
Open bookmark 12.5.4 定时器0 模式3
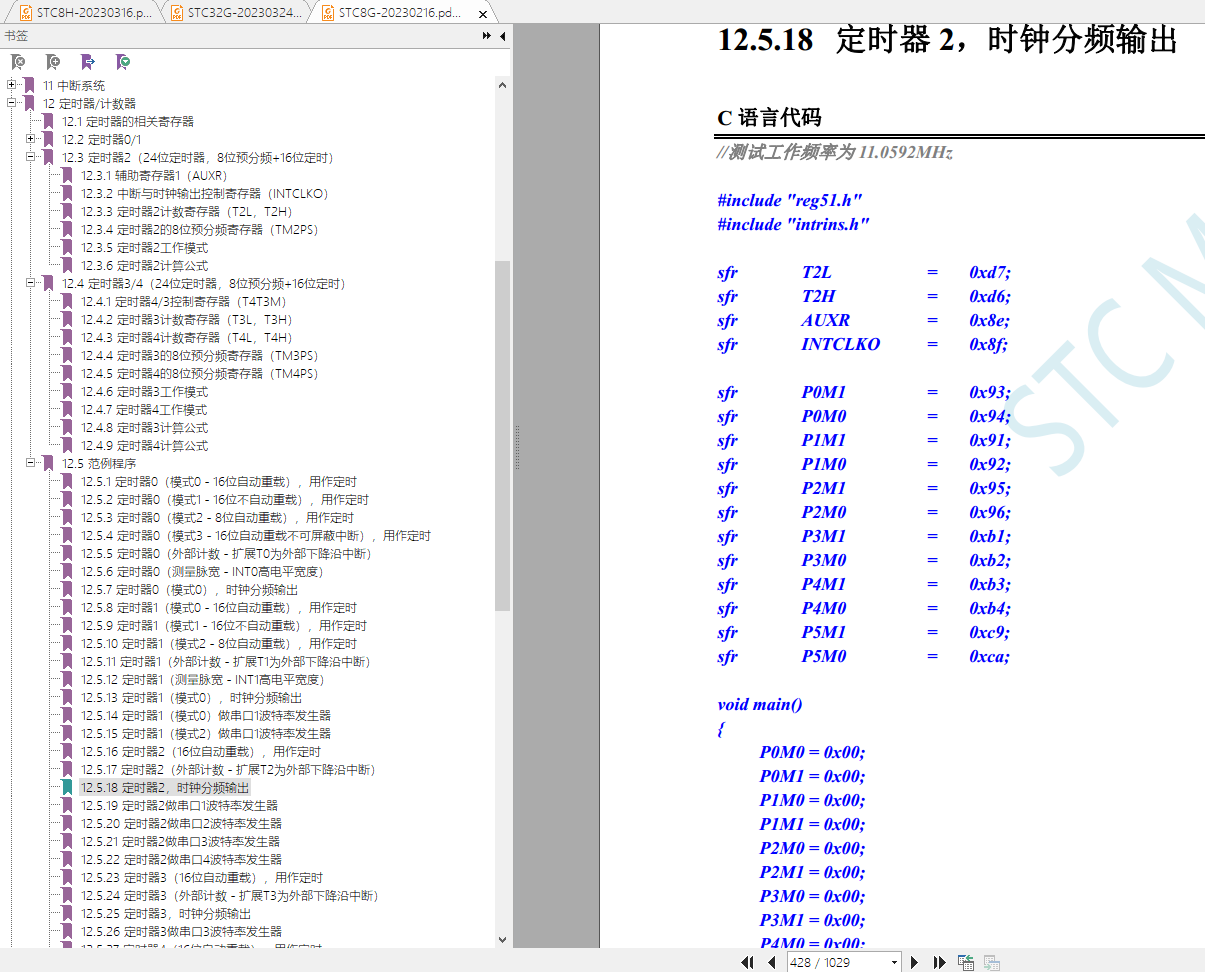tap(256, 535)
